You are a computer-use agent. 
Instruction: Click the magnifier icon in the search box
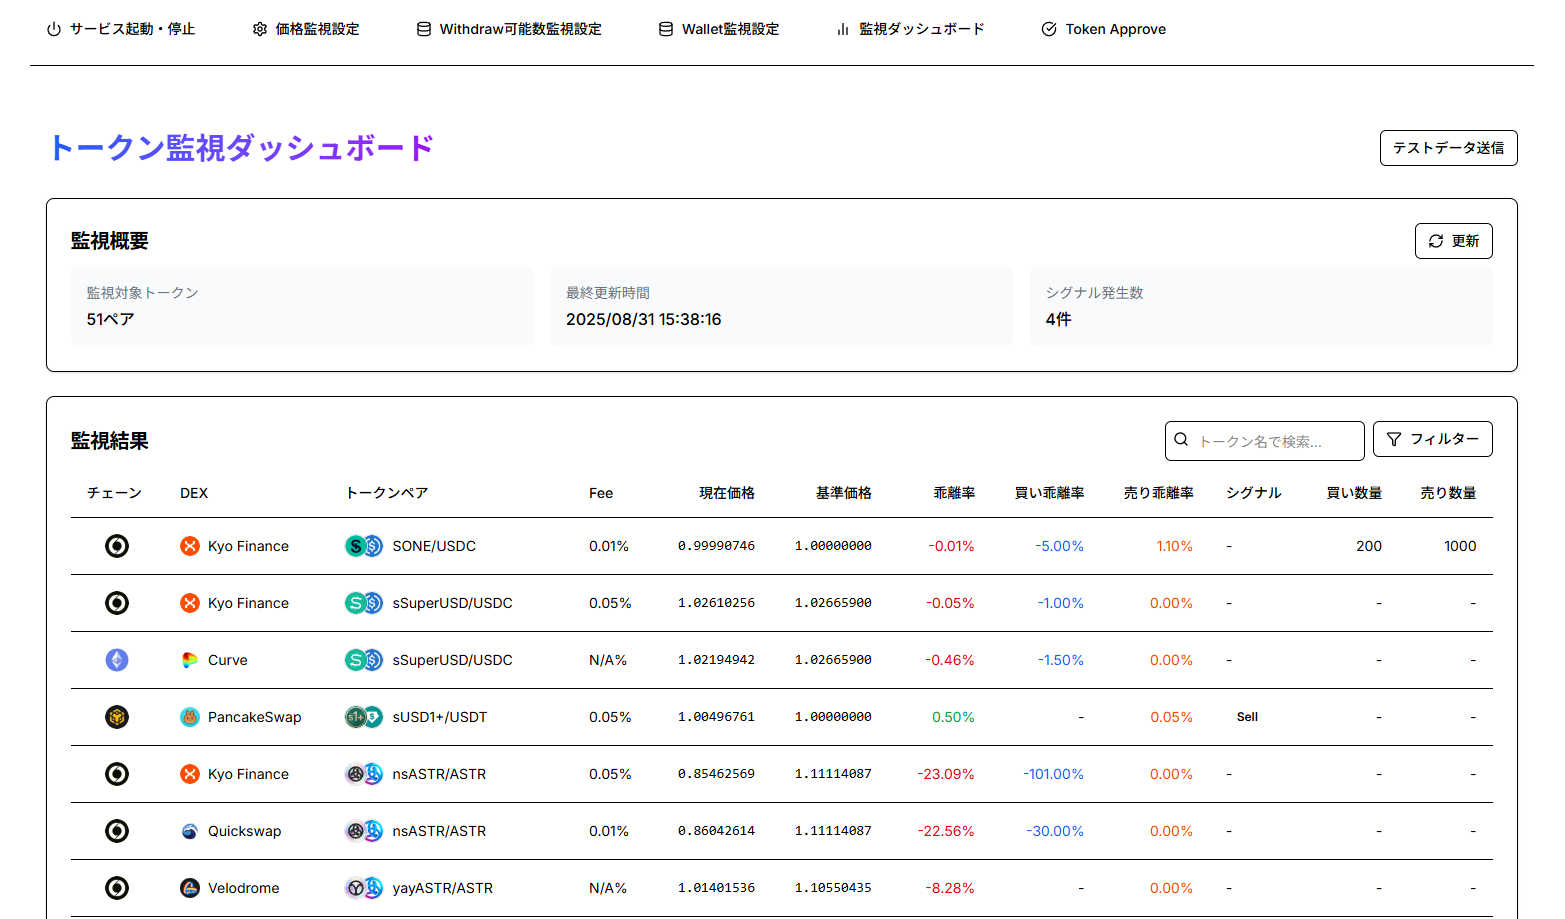[x=1181, y=439]
